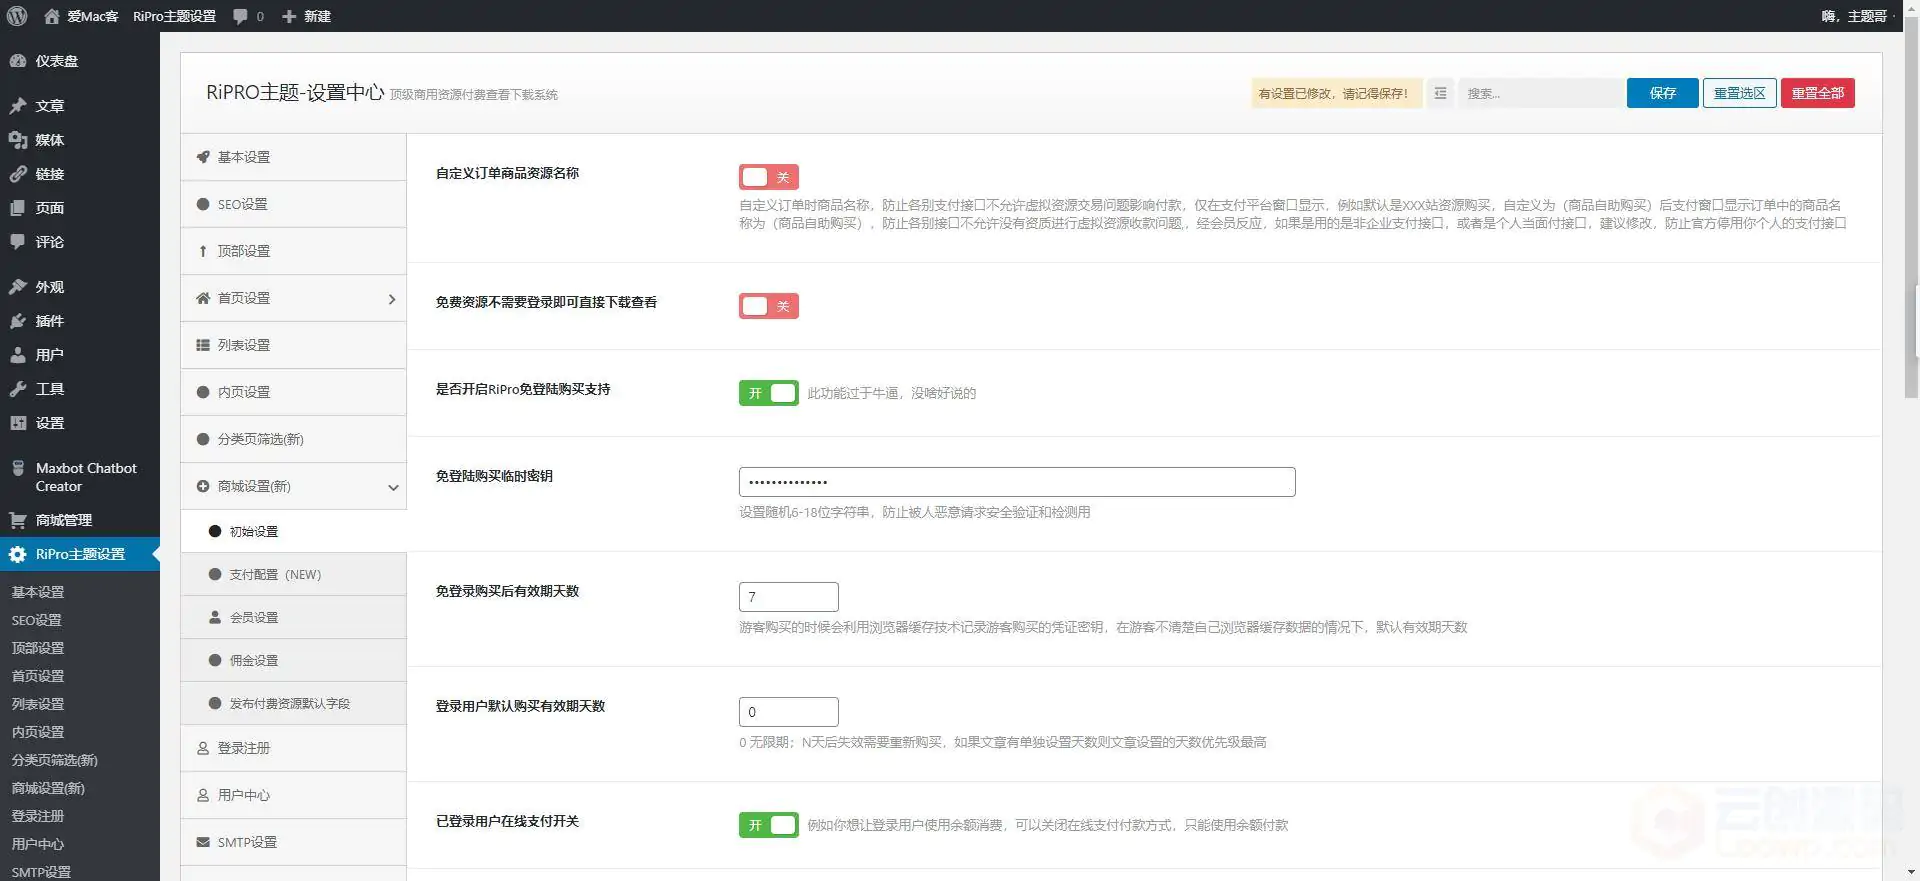The height and width of the screenshot is (881, 1920).
Task: Click the page vertical scrollbar thumb
Action: pyautogui.click(x=1911, y=208)
